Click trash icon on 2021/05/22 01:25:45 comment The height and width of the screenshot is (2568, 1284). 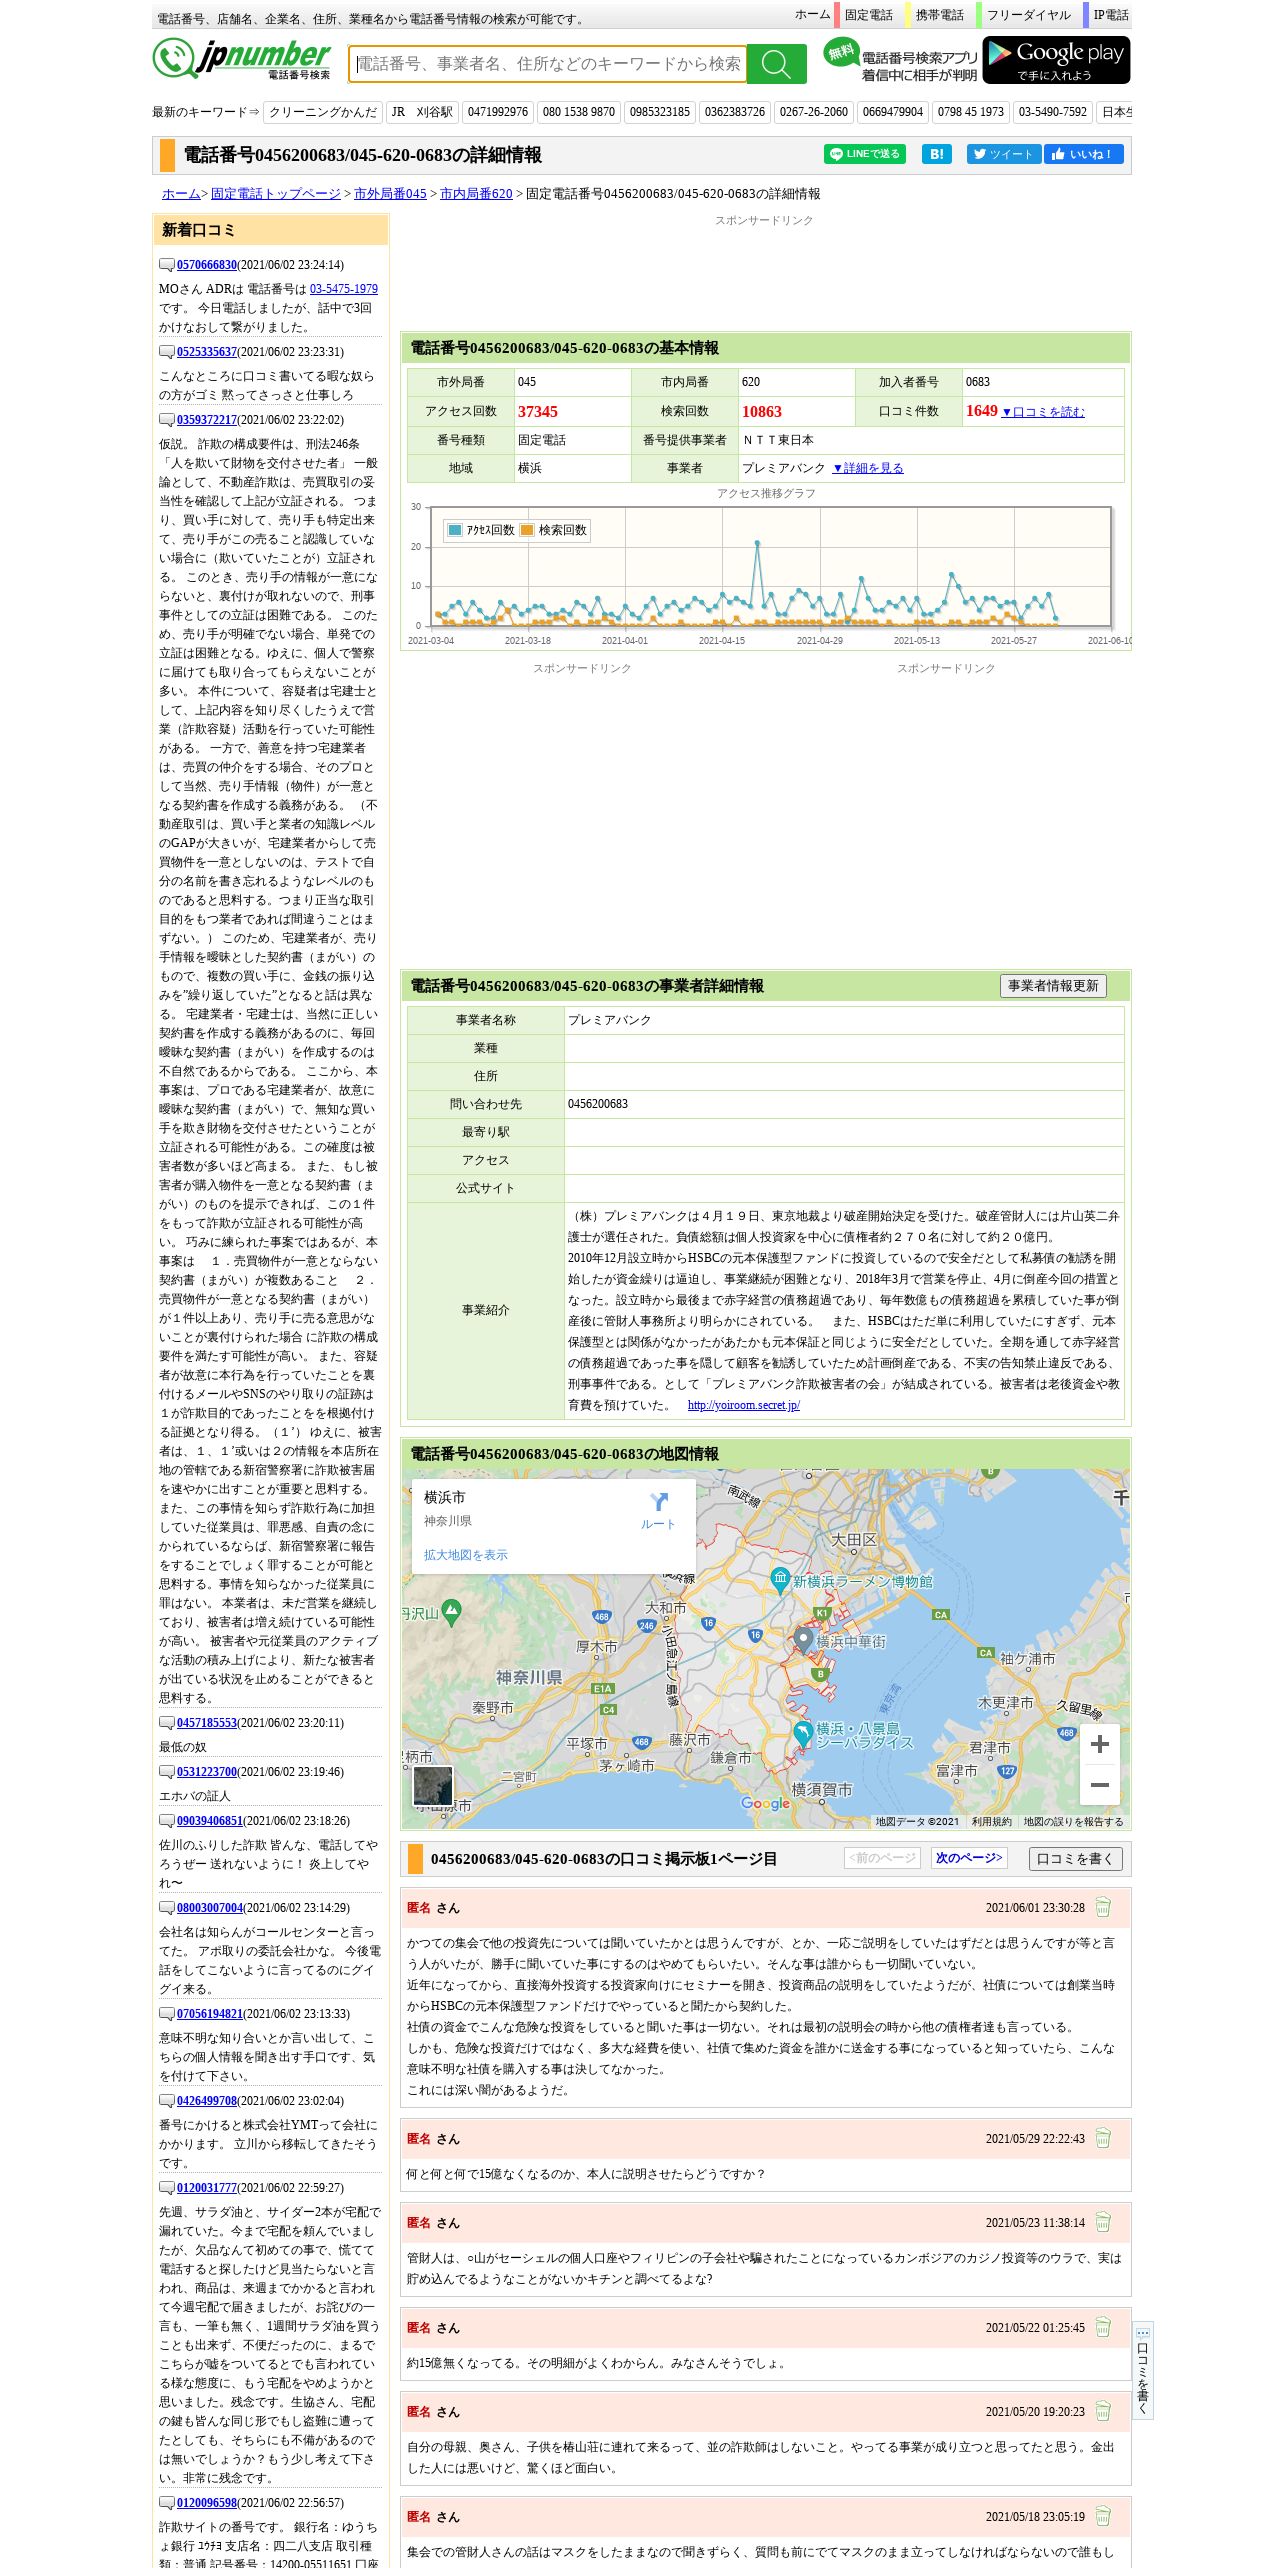(1103, 2327)
